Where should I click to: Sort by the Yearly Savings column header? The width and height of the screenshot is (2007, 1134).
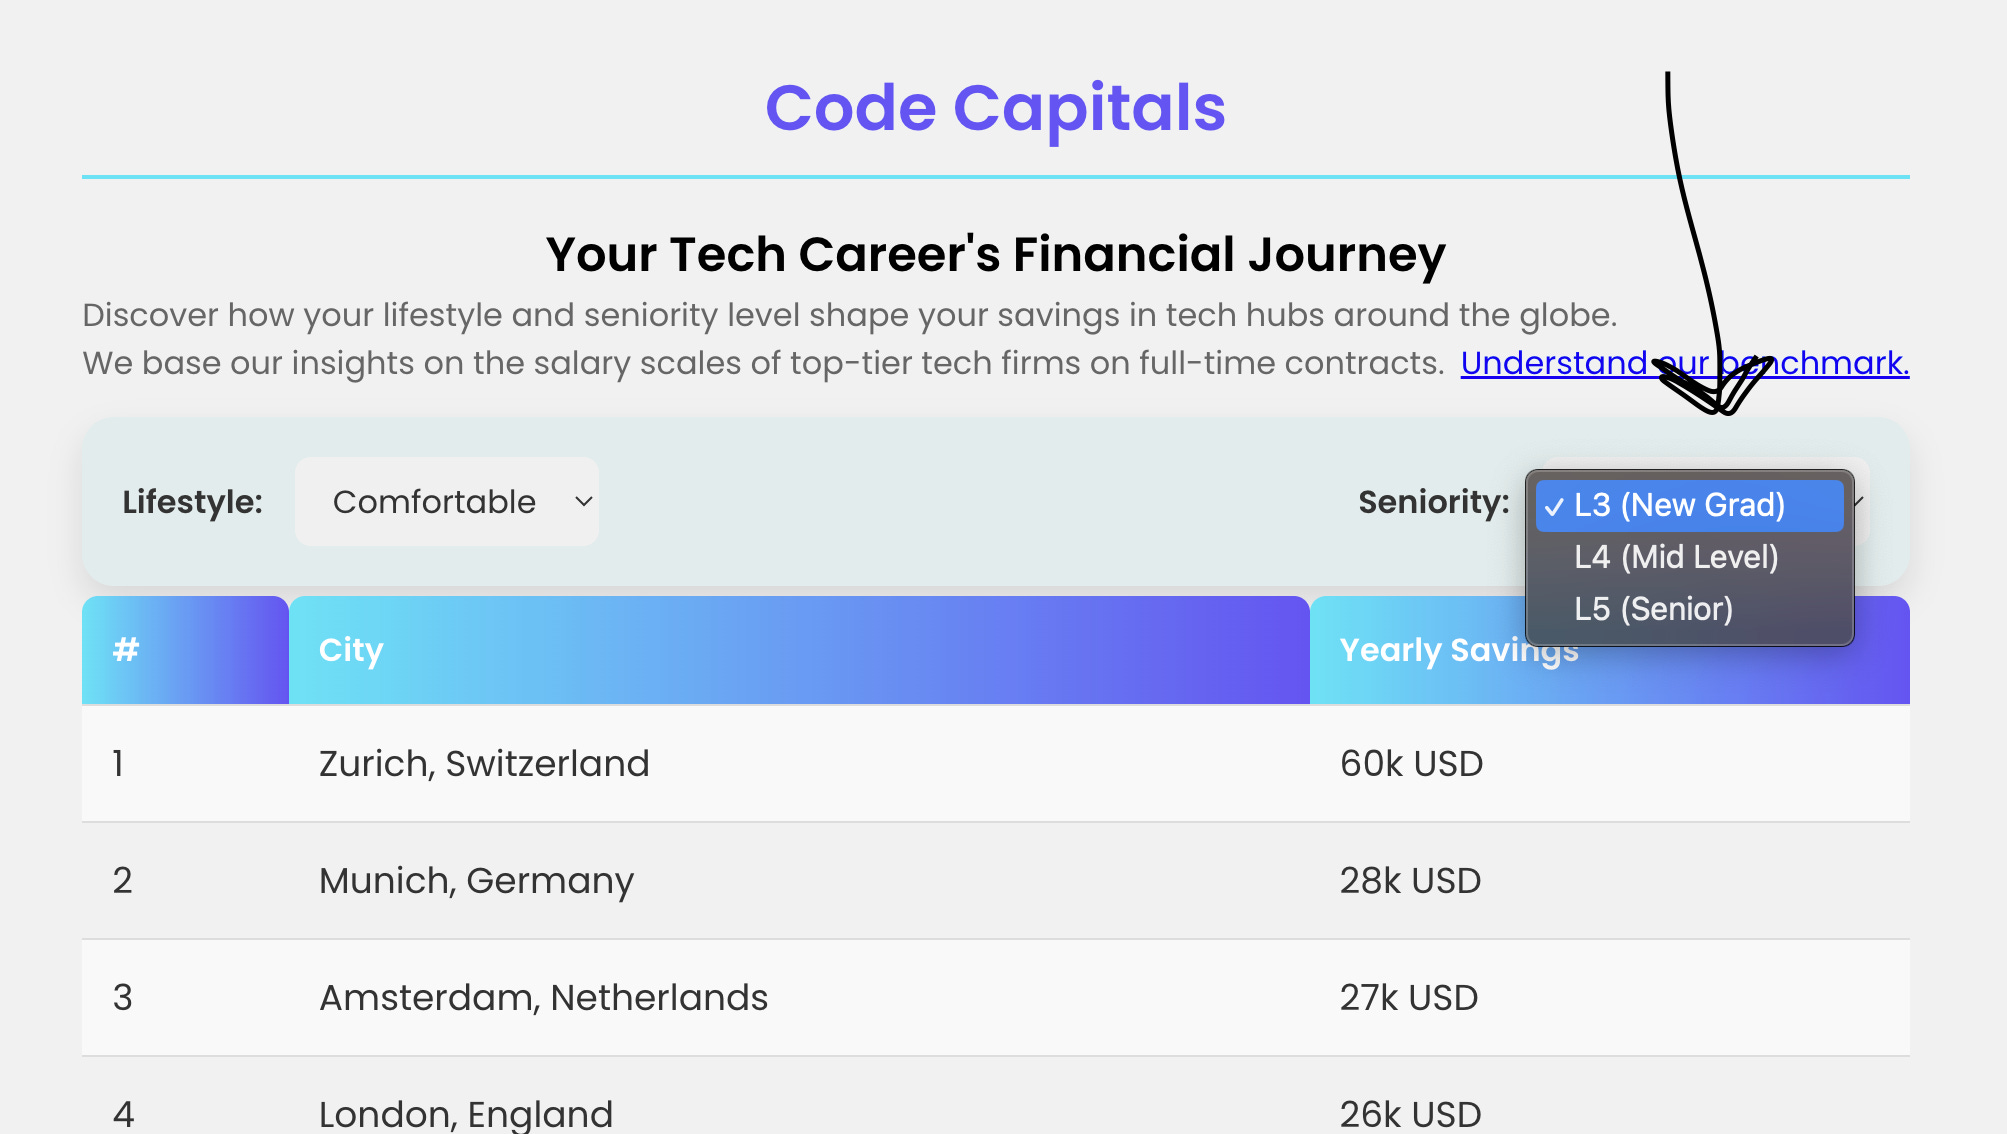coord(1459,650)
